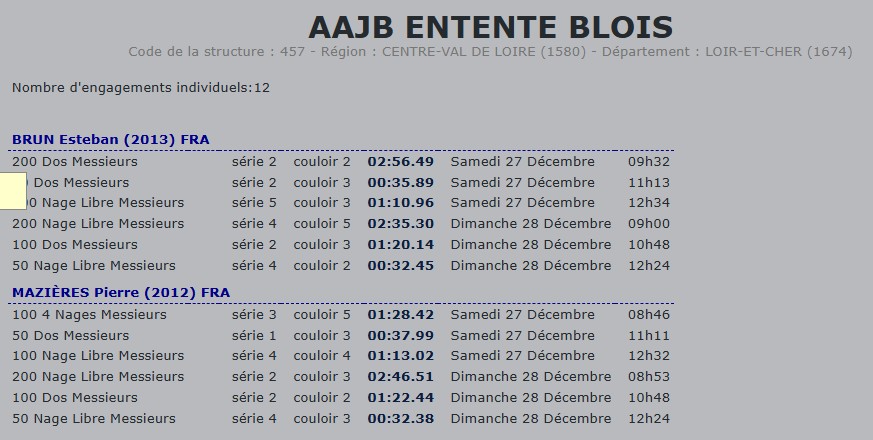
Task: Click the time 01:22.44
Action: 400,398
